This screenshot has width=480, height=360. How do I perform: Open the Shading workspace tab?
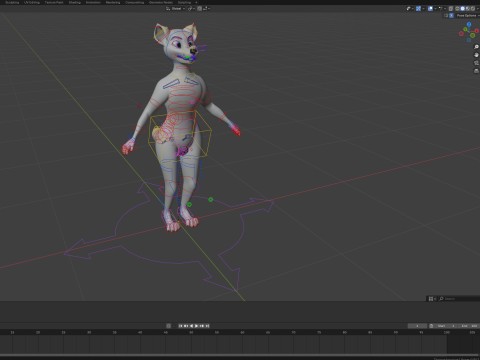click(x=74, y=2)
